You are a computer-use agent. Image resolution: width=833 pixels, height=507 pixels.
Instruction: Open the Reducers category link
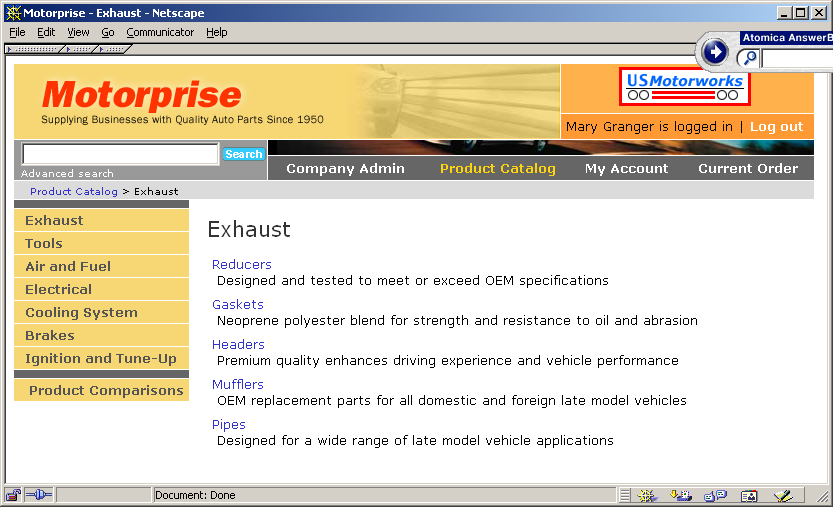(242, 264)
